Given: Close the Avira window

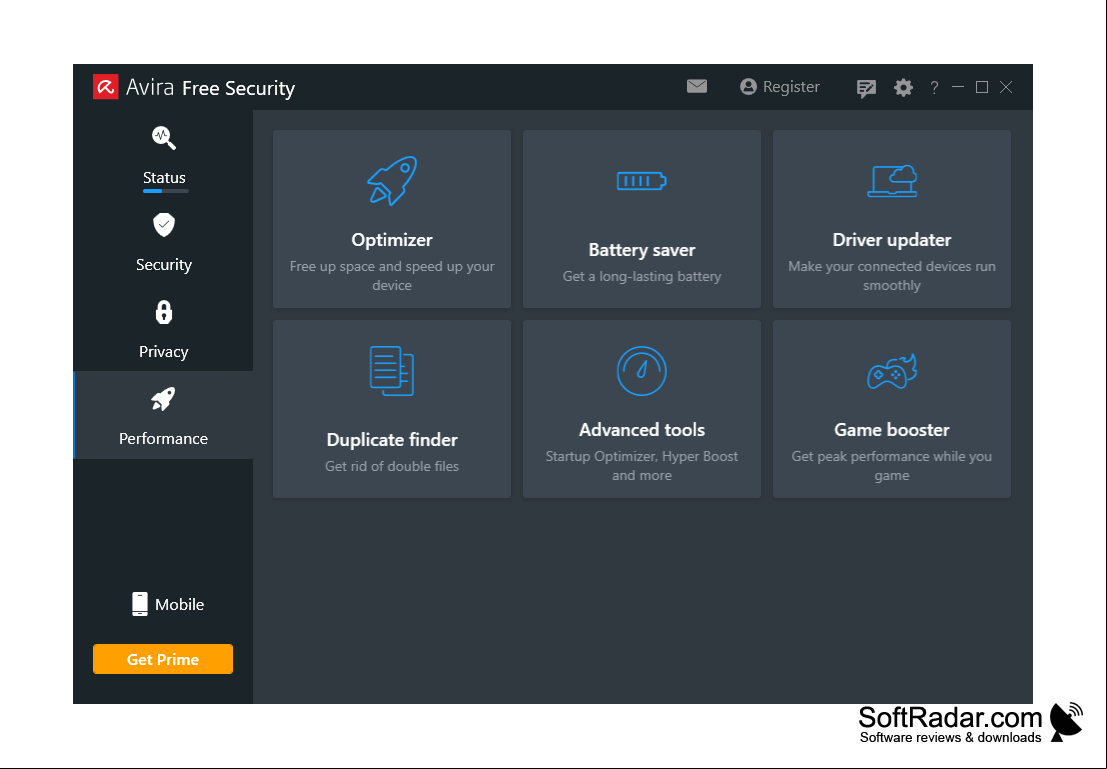Looking at the screenshot, I should [1006, 87].
